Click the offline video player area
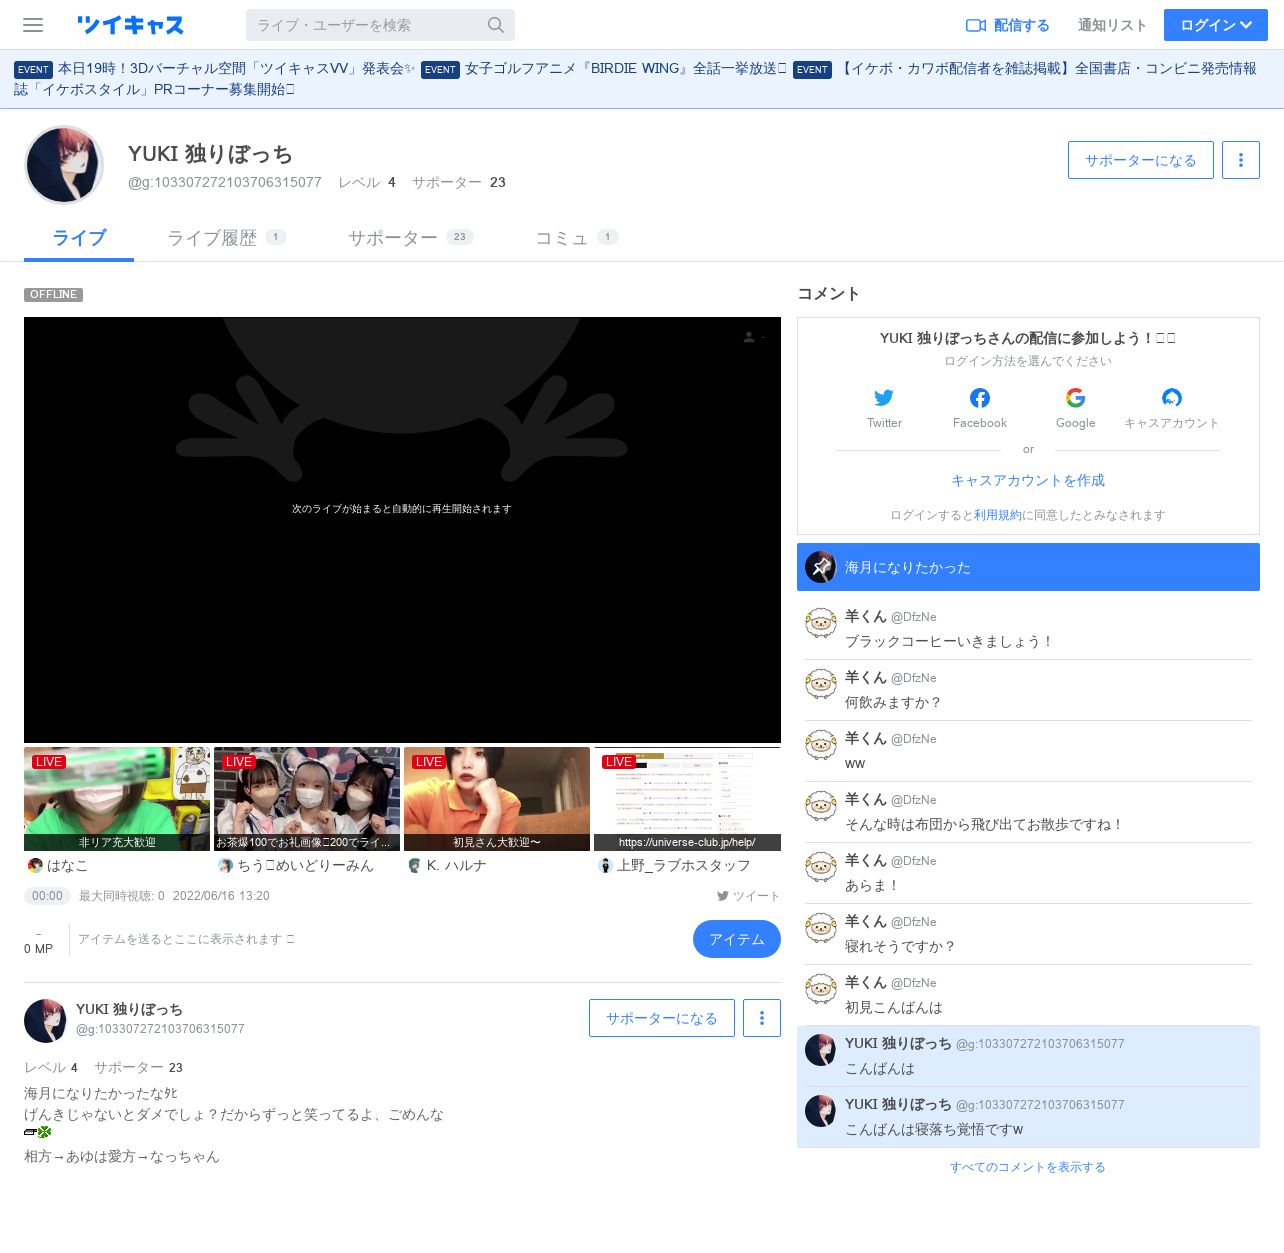Viewport: 1284px width, 1253px height. [402, 530]
